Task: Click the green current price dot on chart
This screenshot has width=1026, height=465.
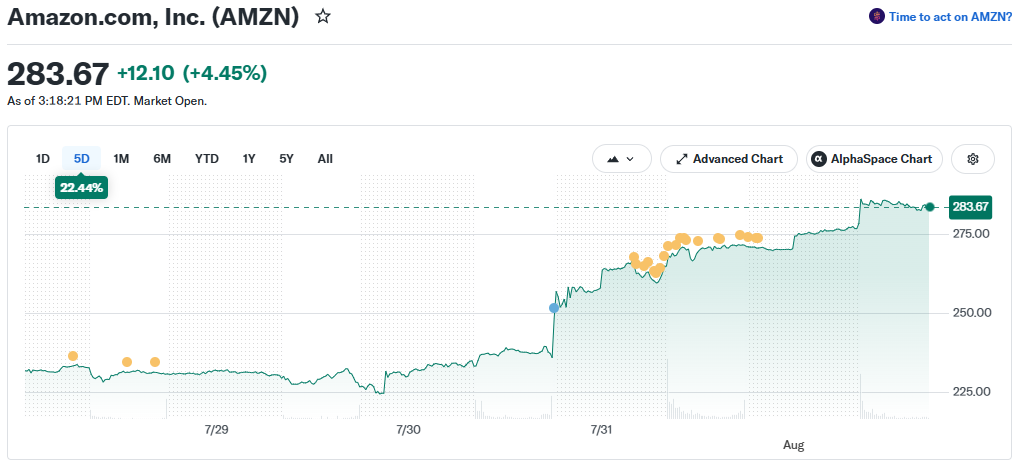Action: click(x=929, y=207)
